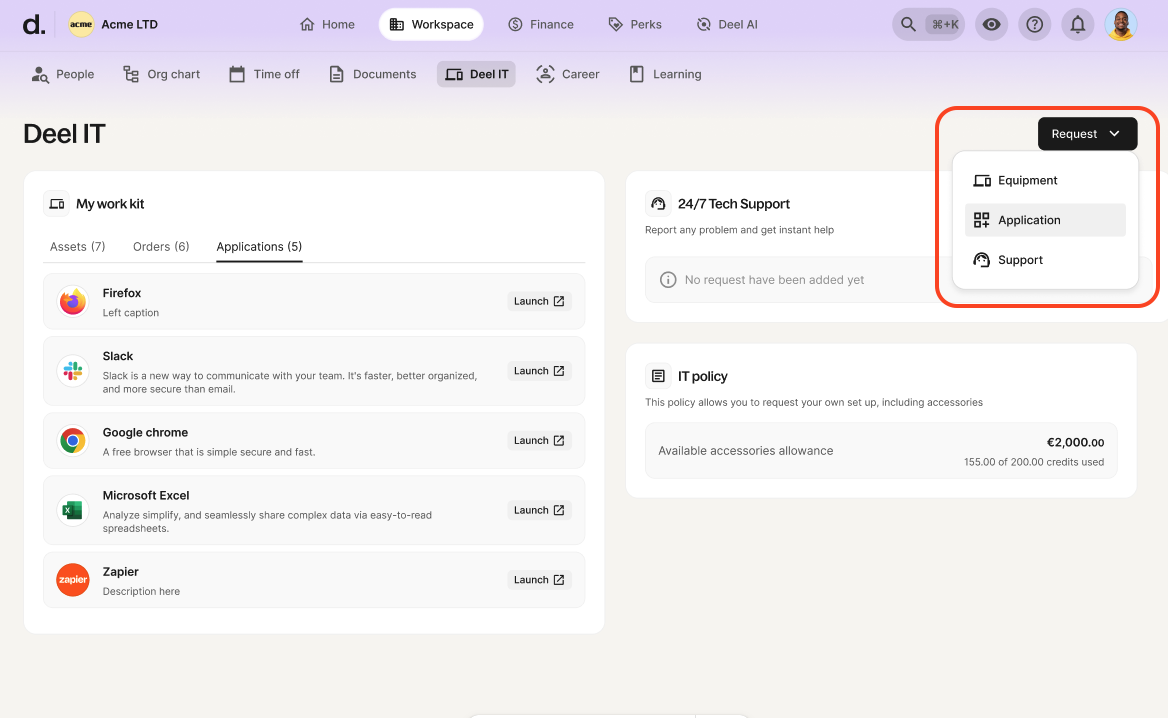Select Equipment from Request menu

coord(1027,181)
